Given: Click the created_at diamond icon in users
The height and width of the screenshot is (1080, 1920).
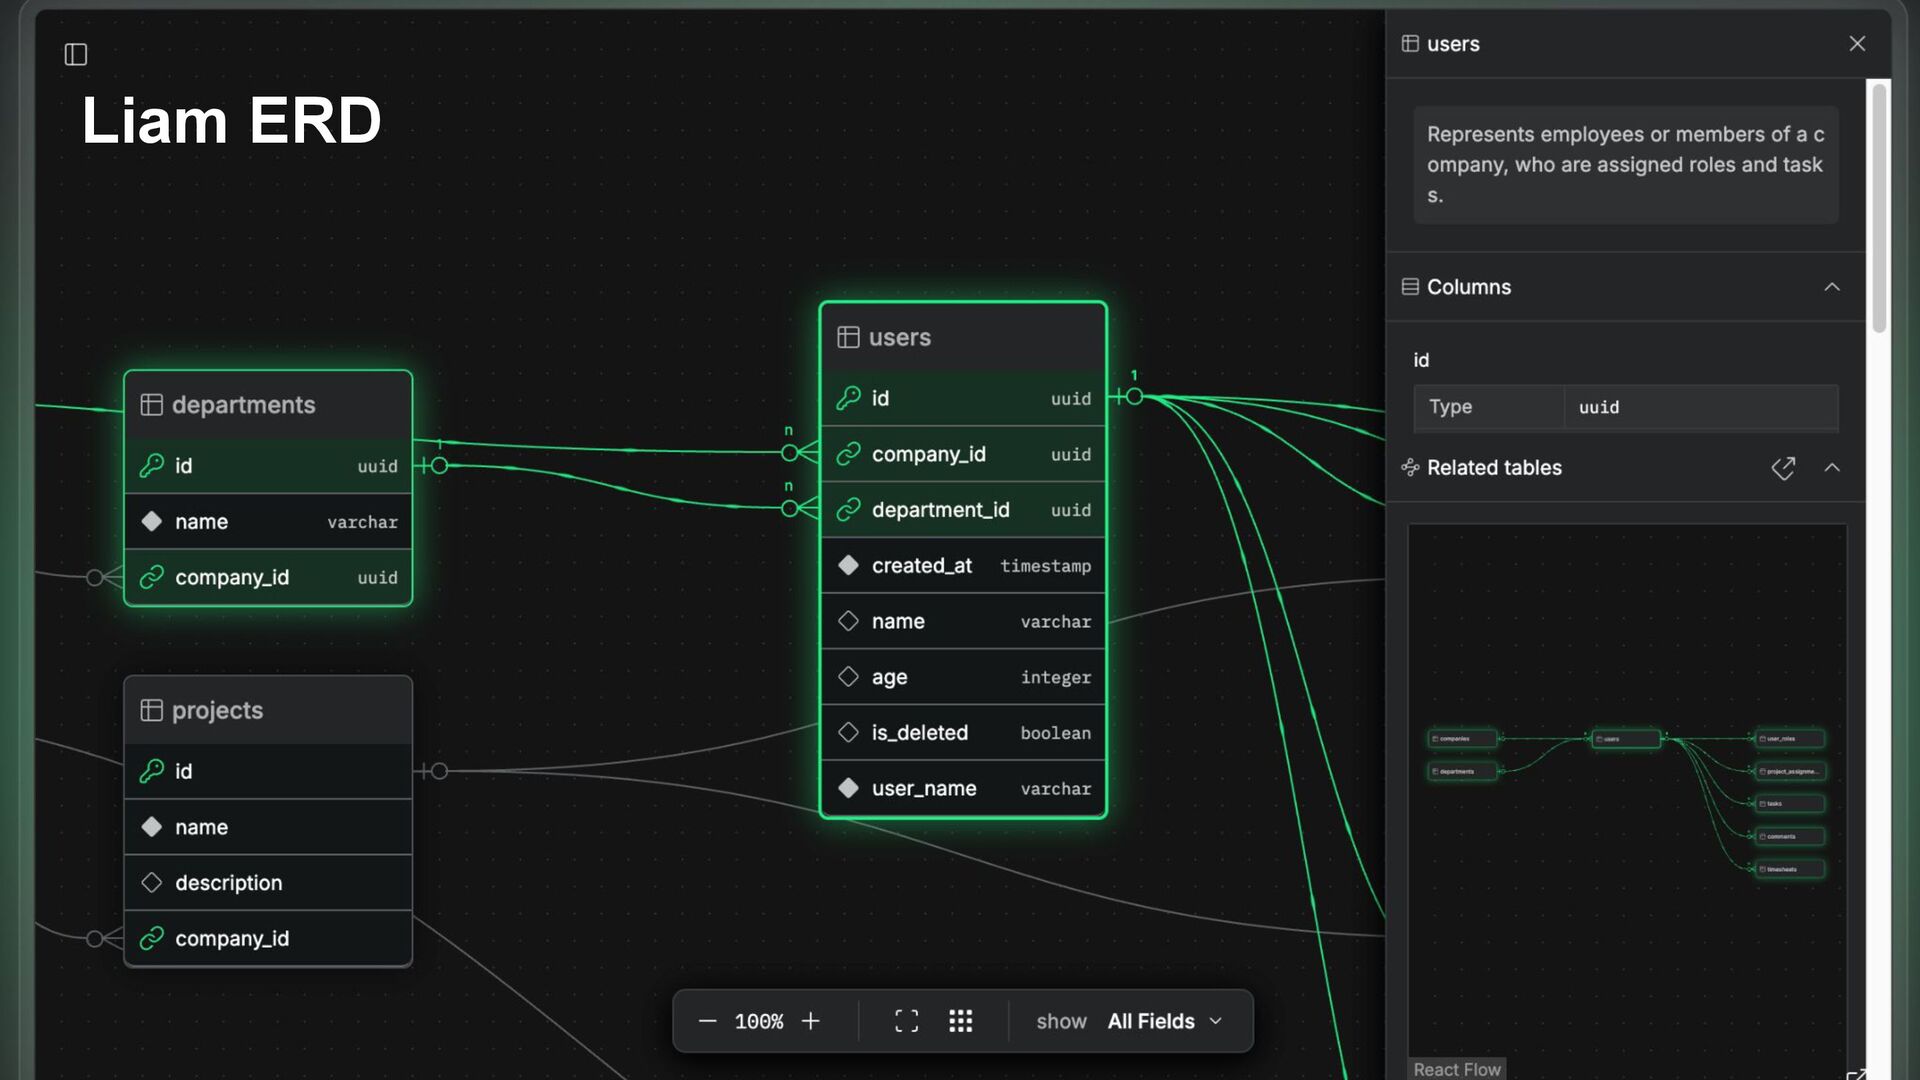Looking at the screenshot, I should click(x=849, y=565).
